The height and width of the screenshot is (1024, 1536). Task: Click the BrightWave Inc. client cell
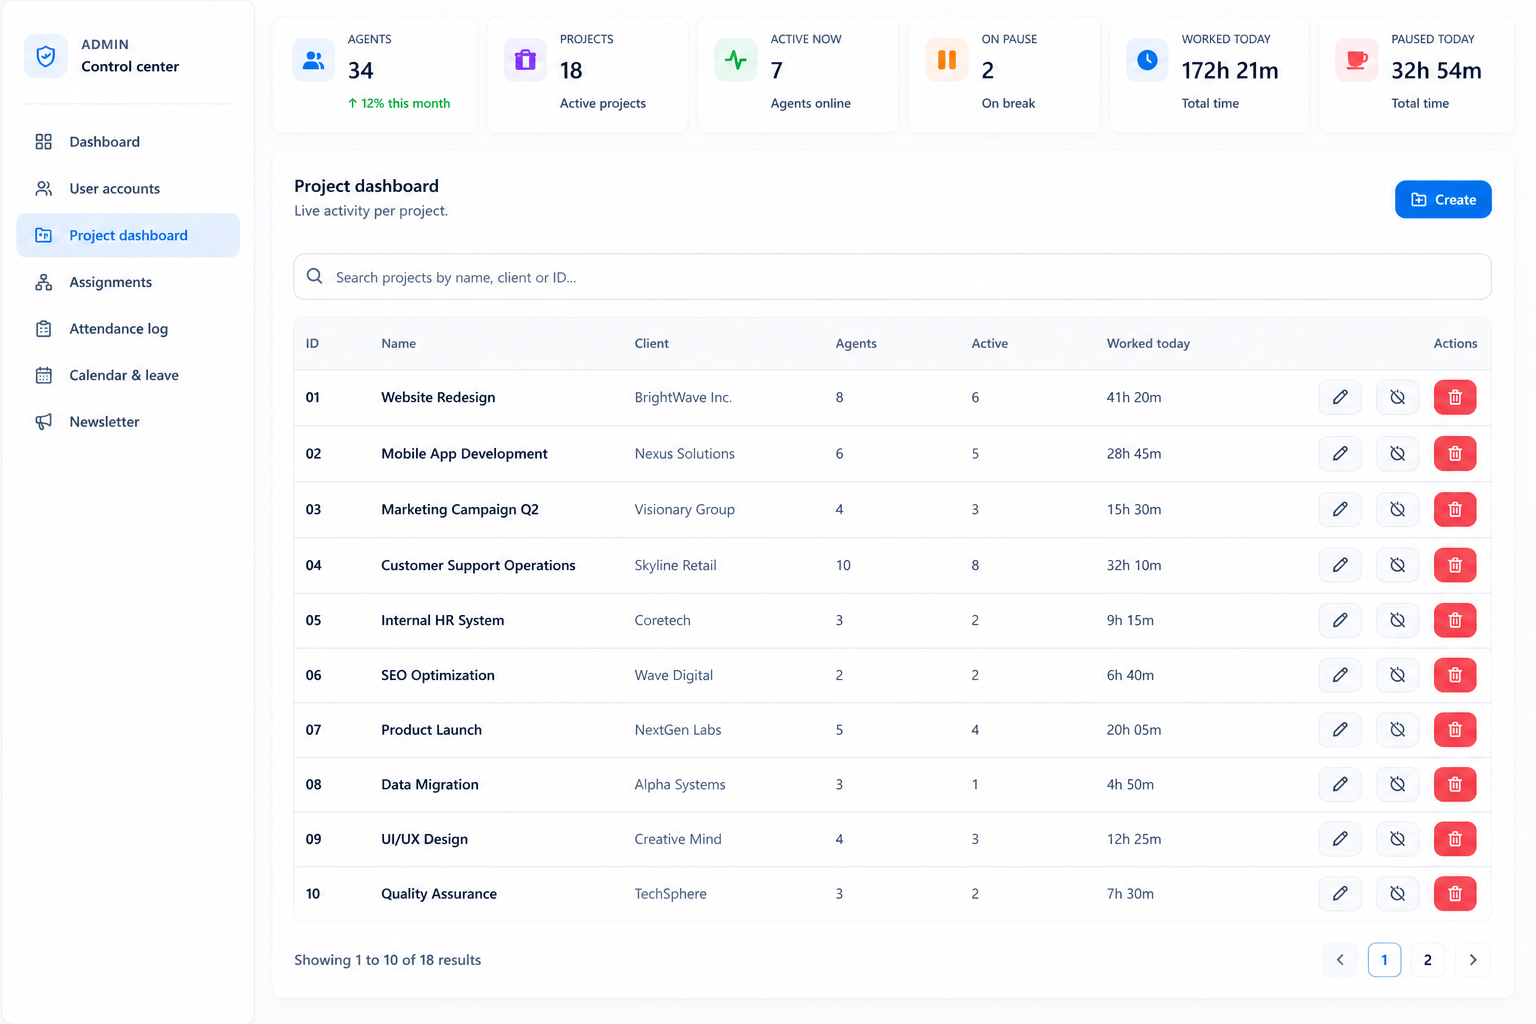[x=683, y=397]
